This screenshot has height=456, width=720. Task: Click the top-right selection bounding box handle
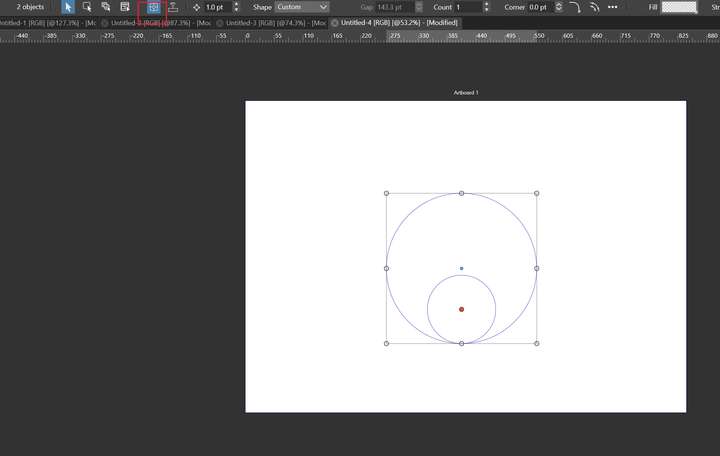(536, 193)
